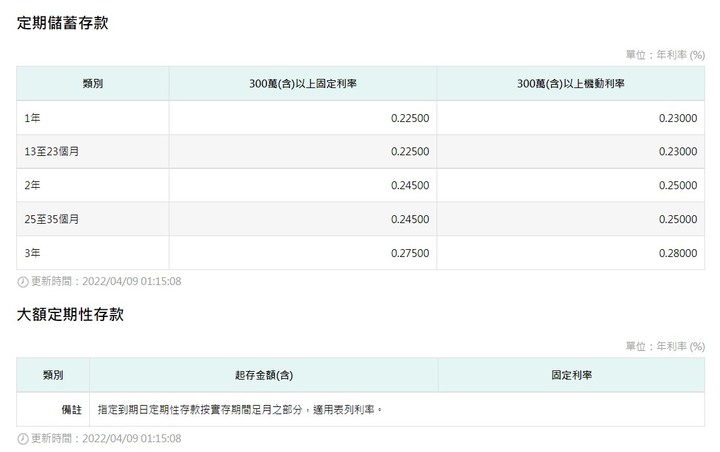Select the 備註 row label

(72, 409)
